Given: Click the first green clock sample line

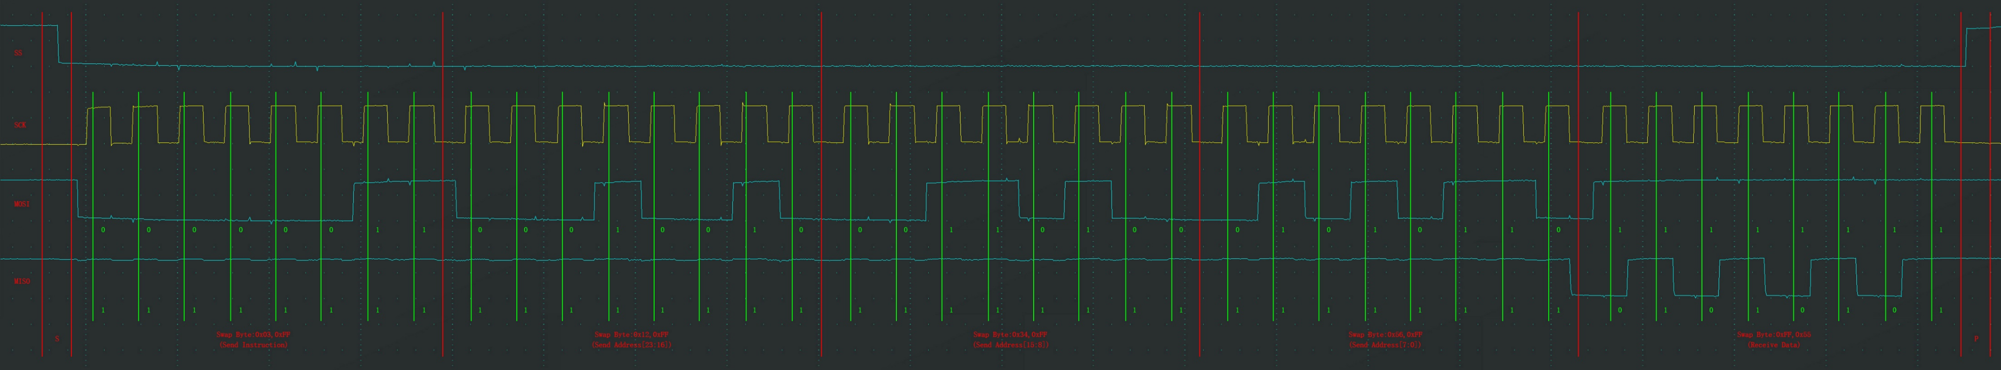Looking at the screenshot, I should [x=93, y=207].
